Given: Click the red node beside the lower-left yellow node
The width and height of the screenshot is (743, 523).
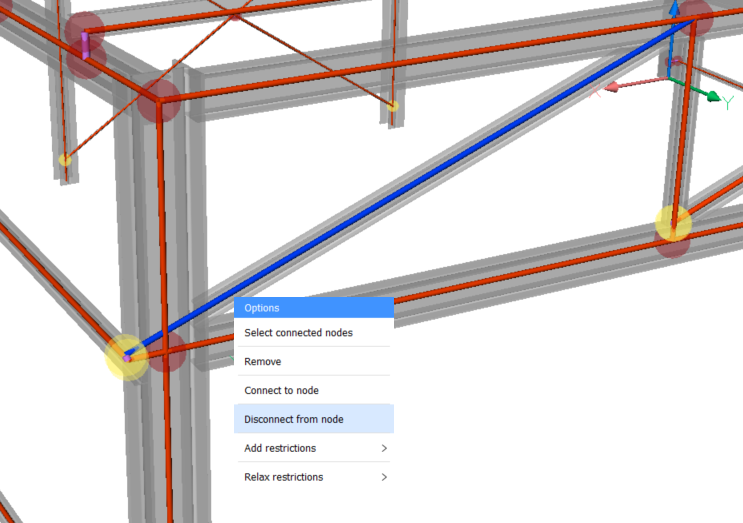Looking at the screenshot, I should click(166, 352).
